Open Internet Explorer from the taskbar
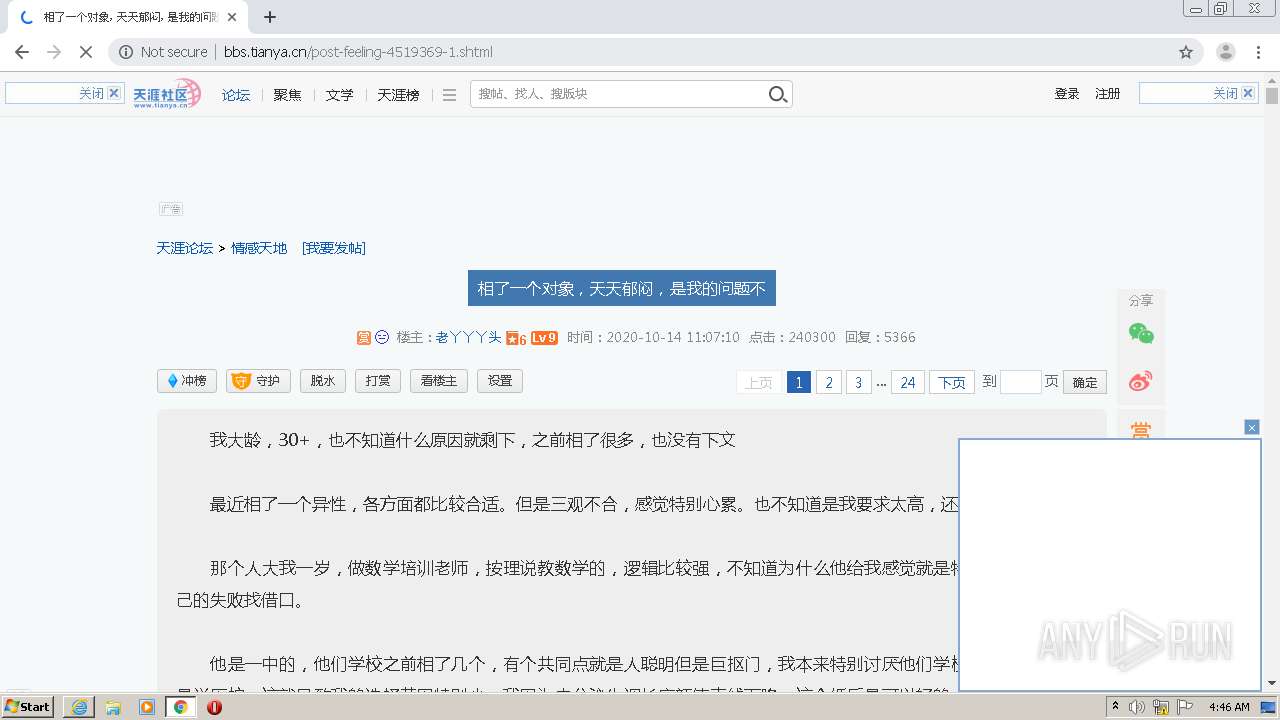 pyautogui.click(x=79, y=707)
